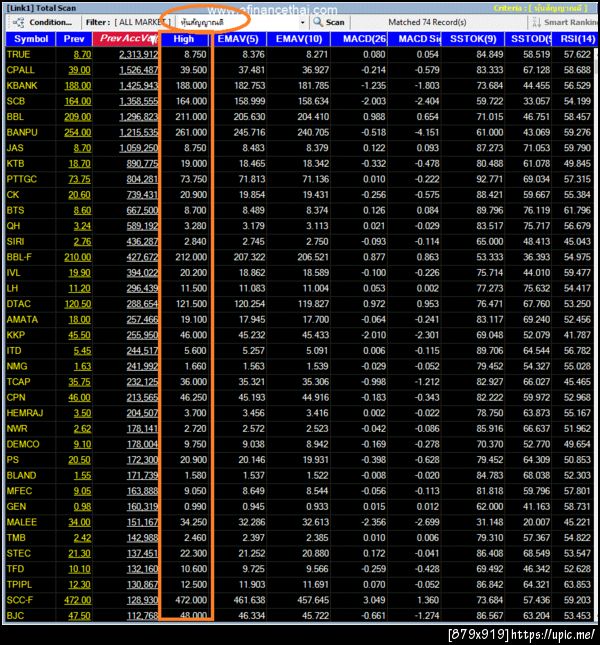Sort by SSTOK(9) column header
The width and height of the screenshot is (600, 645).
(473, 39)
